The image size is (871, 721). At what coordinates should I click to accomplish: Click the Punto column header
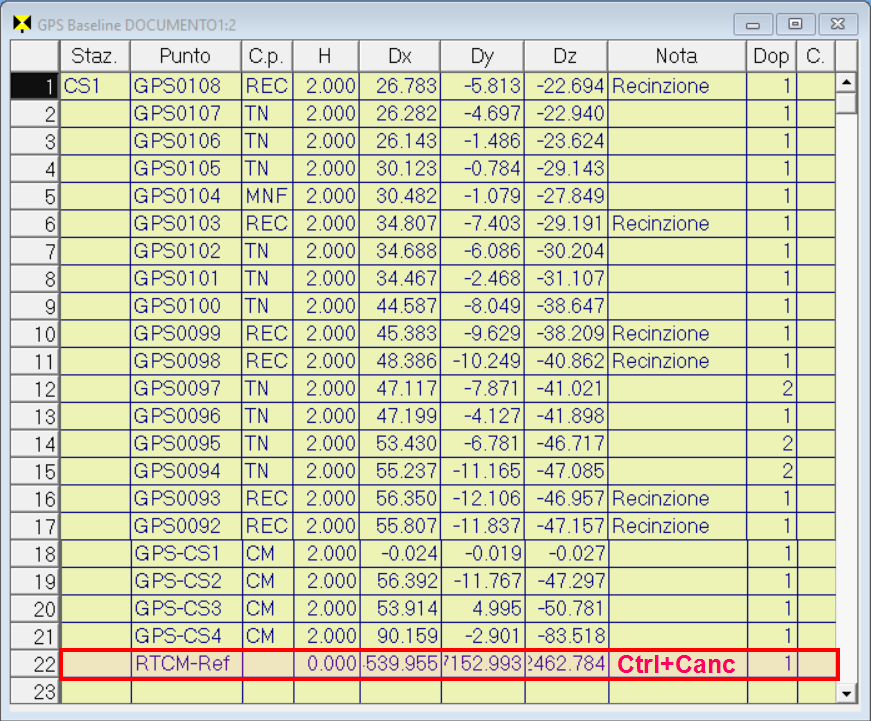point(185,56)
